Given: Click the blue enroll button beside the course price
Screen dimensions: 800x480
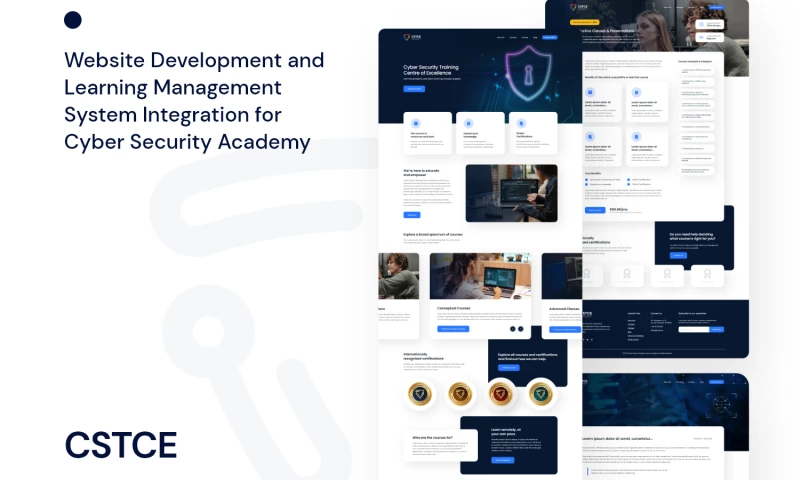Looking at the screenshot, I should (x=595, y=210).
